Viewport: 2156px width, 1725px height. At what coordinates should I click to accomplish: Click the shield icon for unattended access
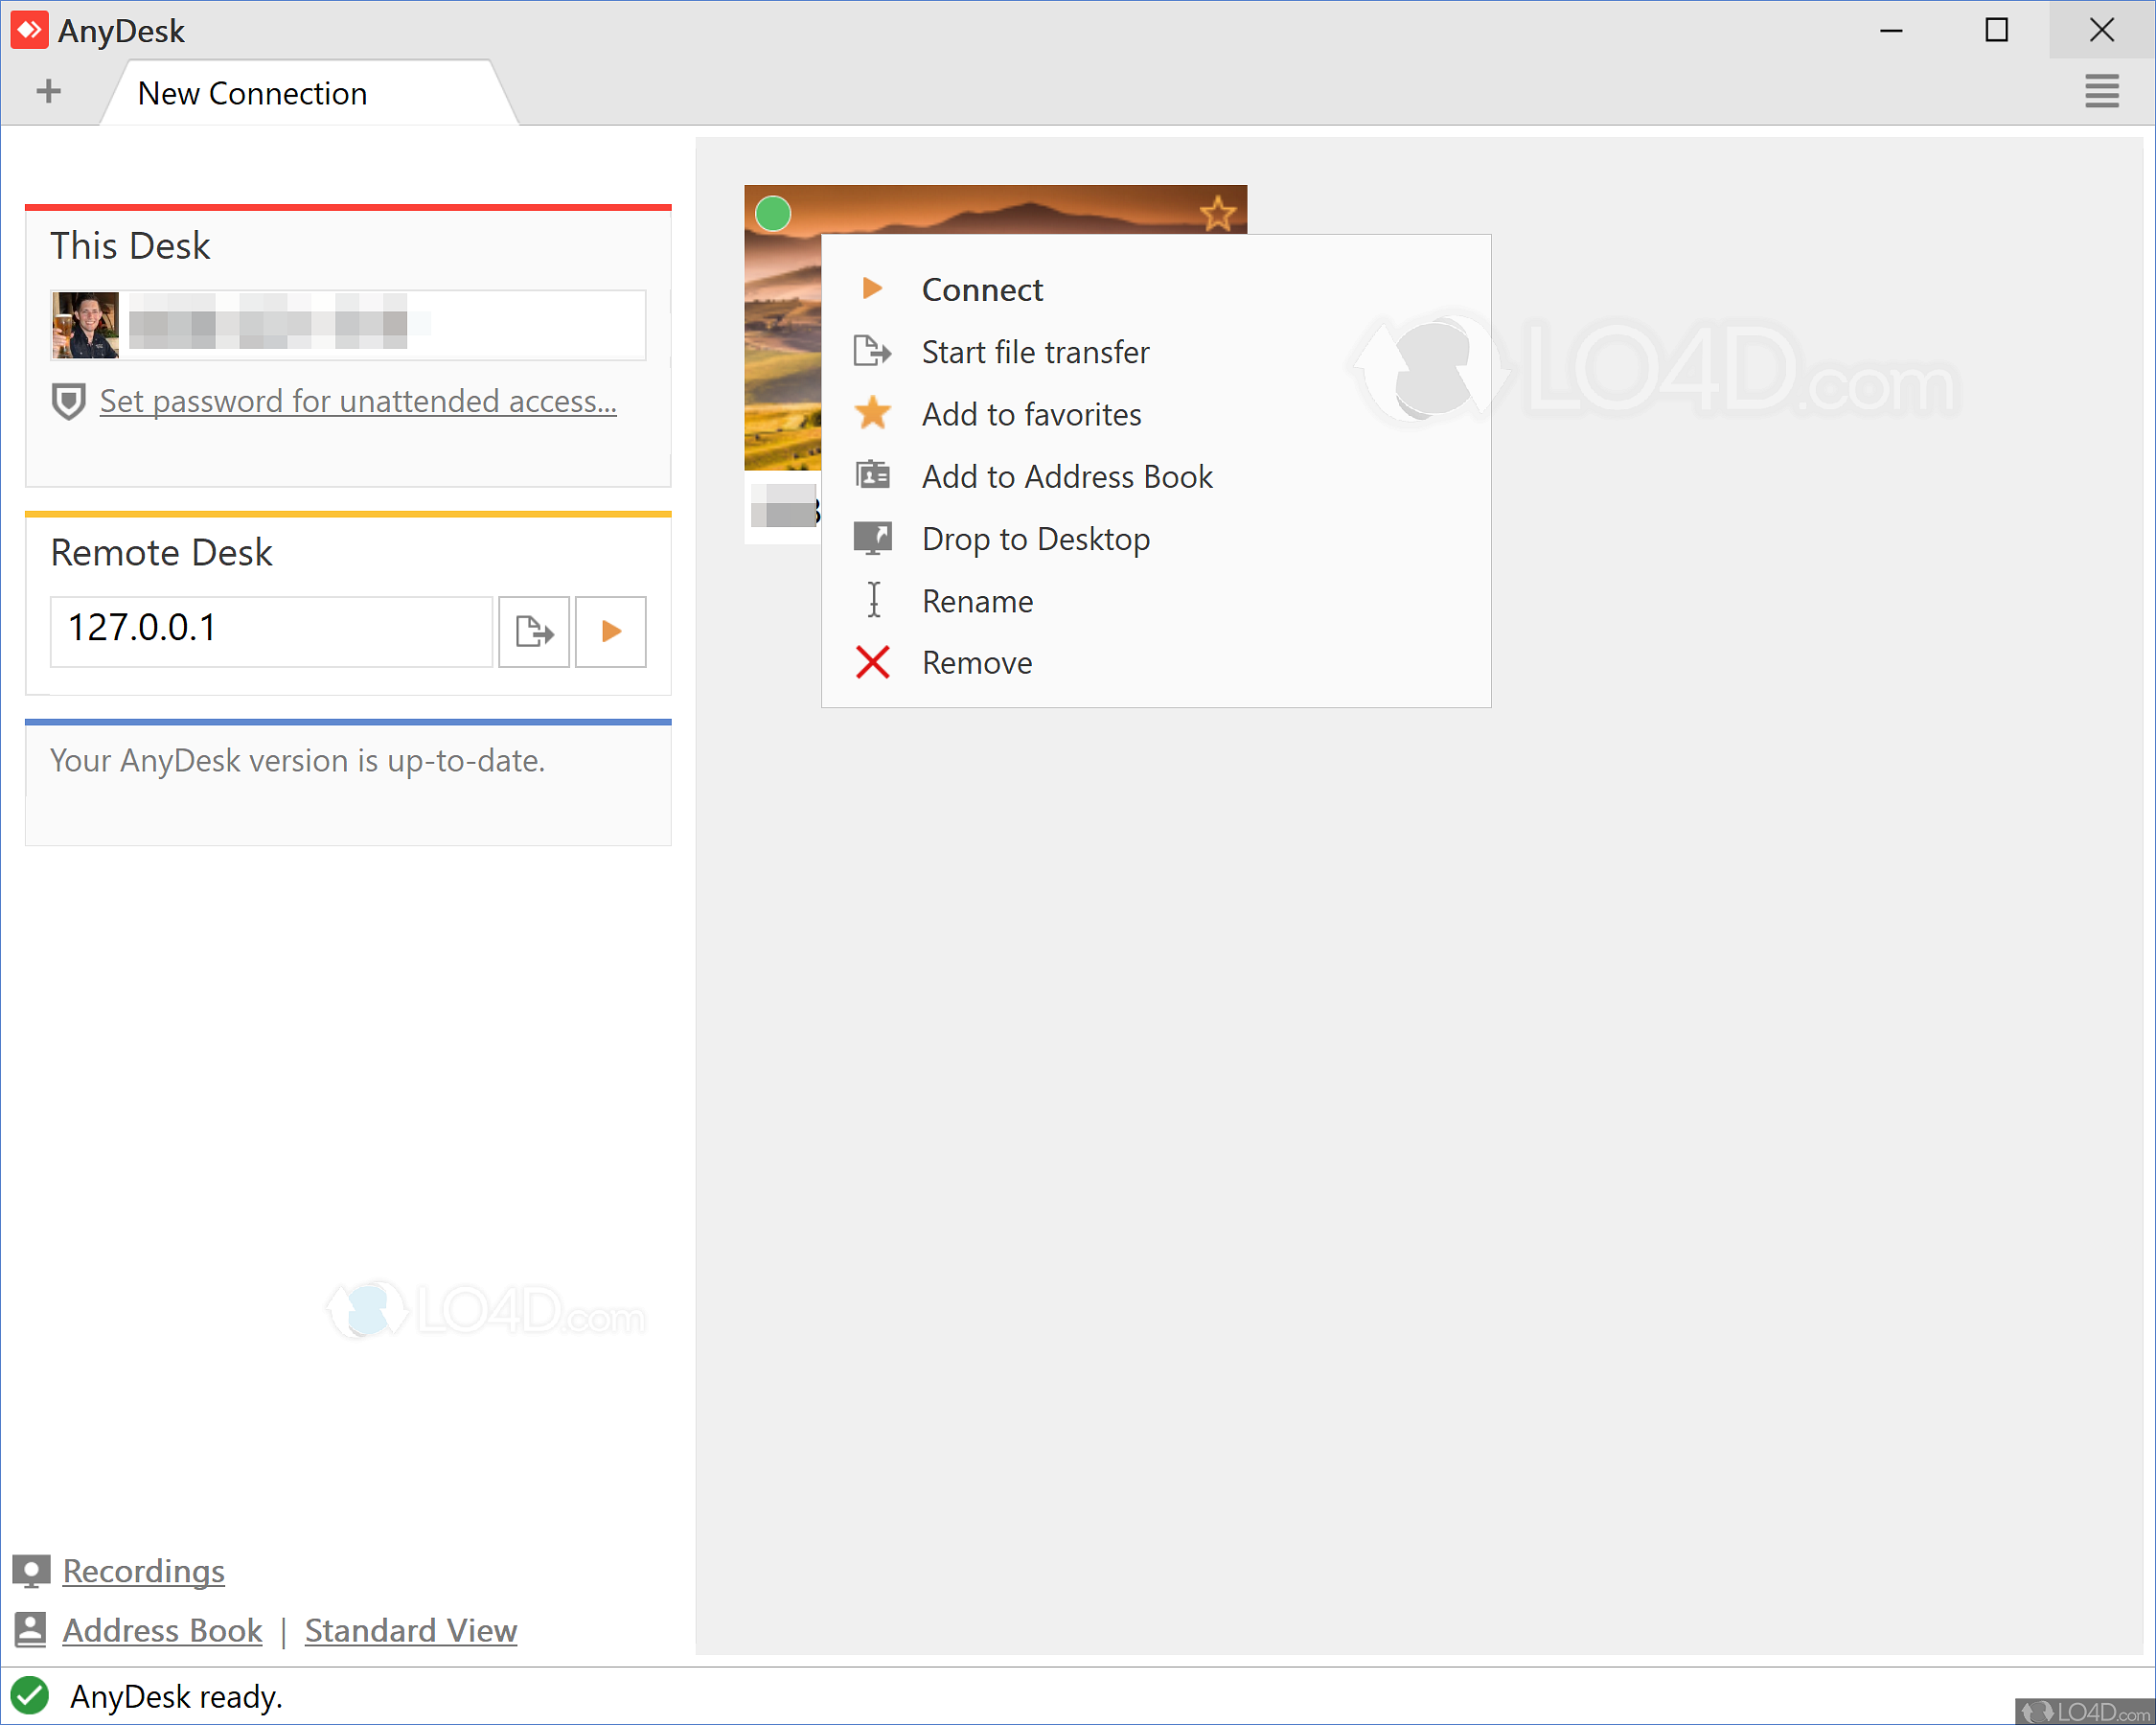point(68,402)
